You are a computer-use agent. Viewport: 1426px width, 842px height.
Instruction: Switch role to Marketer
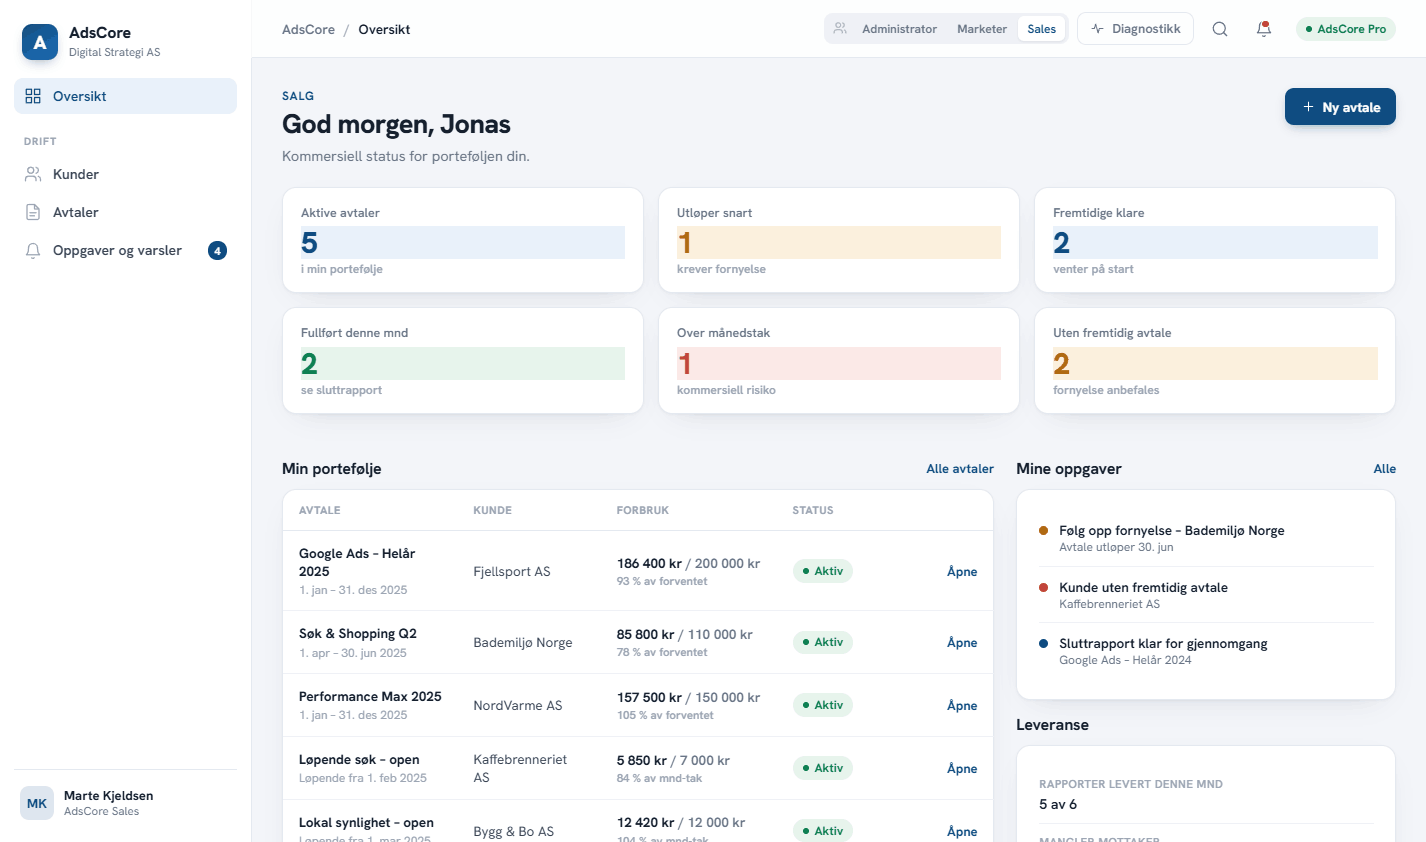point(982,29)
